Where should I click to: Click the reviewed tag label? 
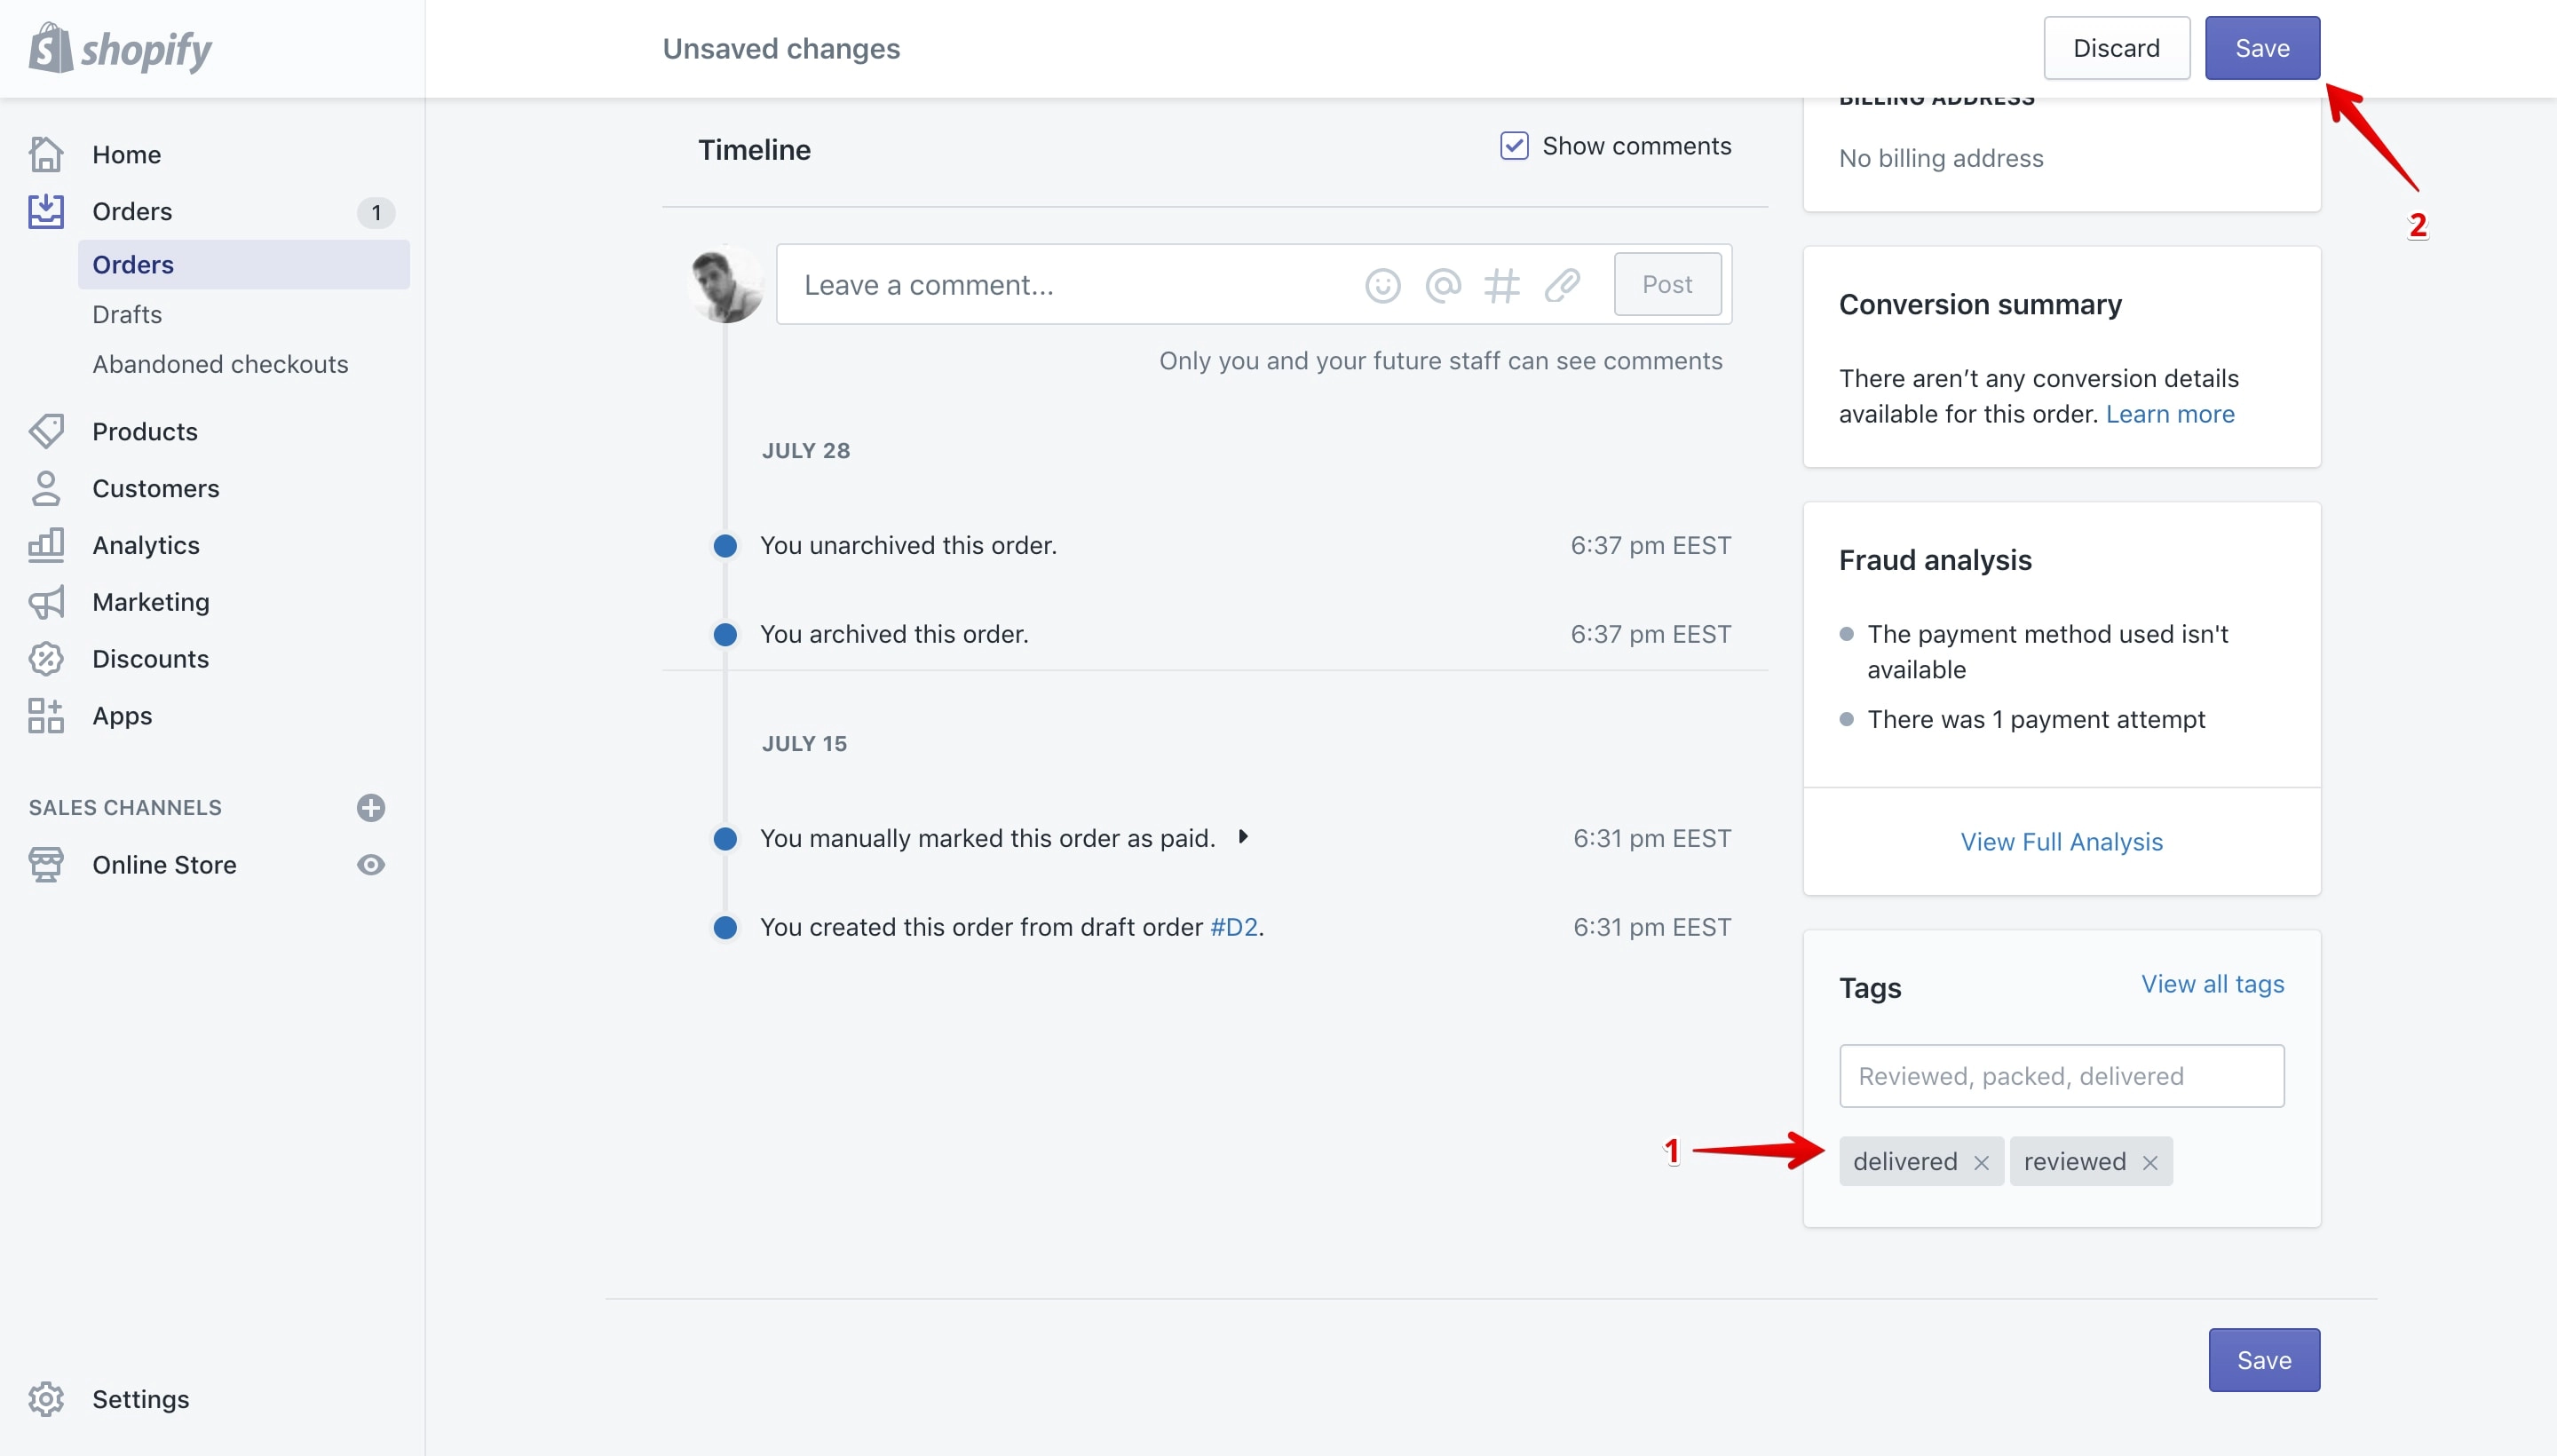[x=2075, y=1161]
